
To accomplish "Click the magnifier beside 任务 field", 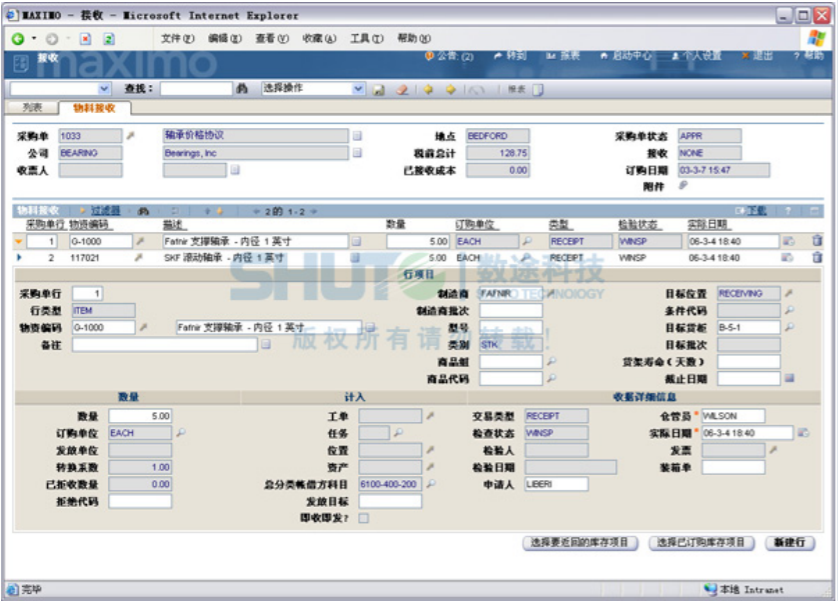I will coord(398,433).
